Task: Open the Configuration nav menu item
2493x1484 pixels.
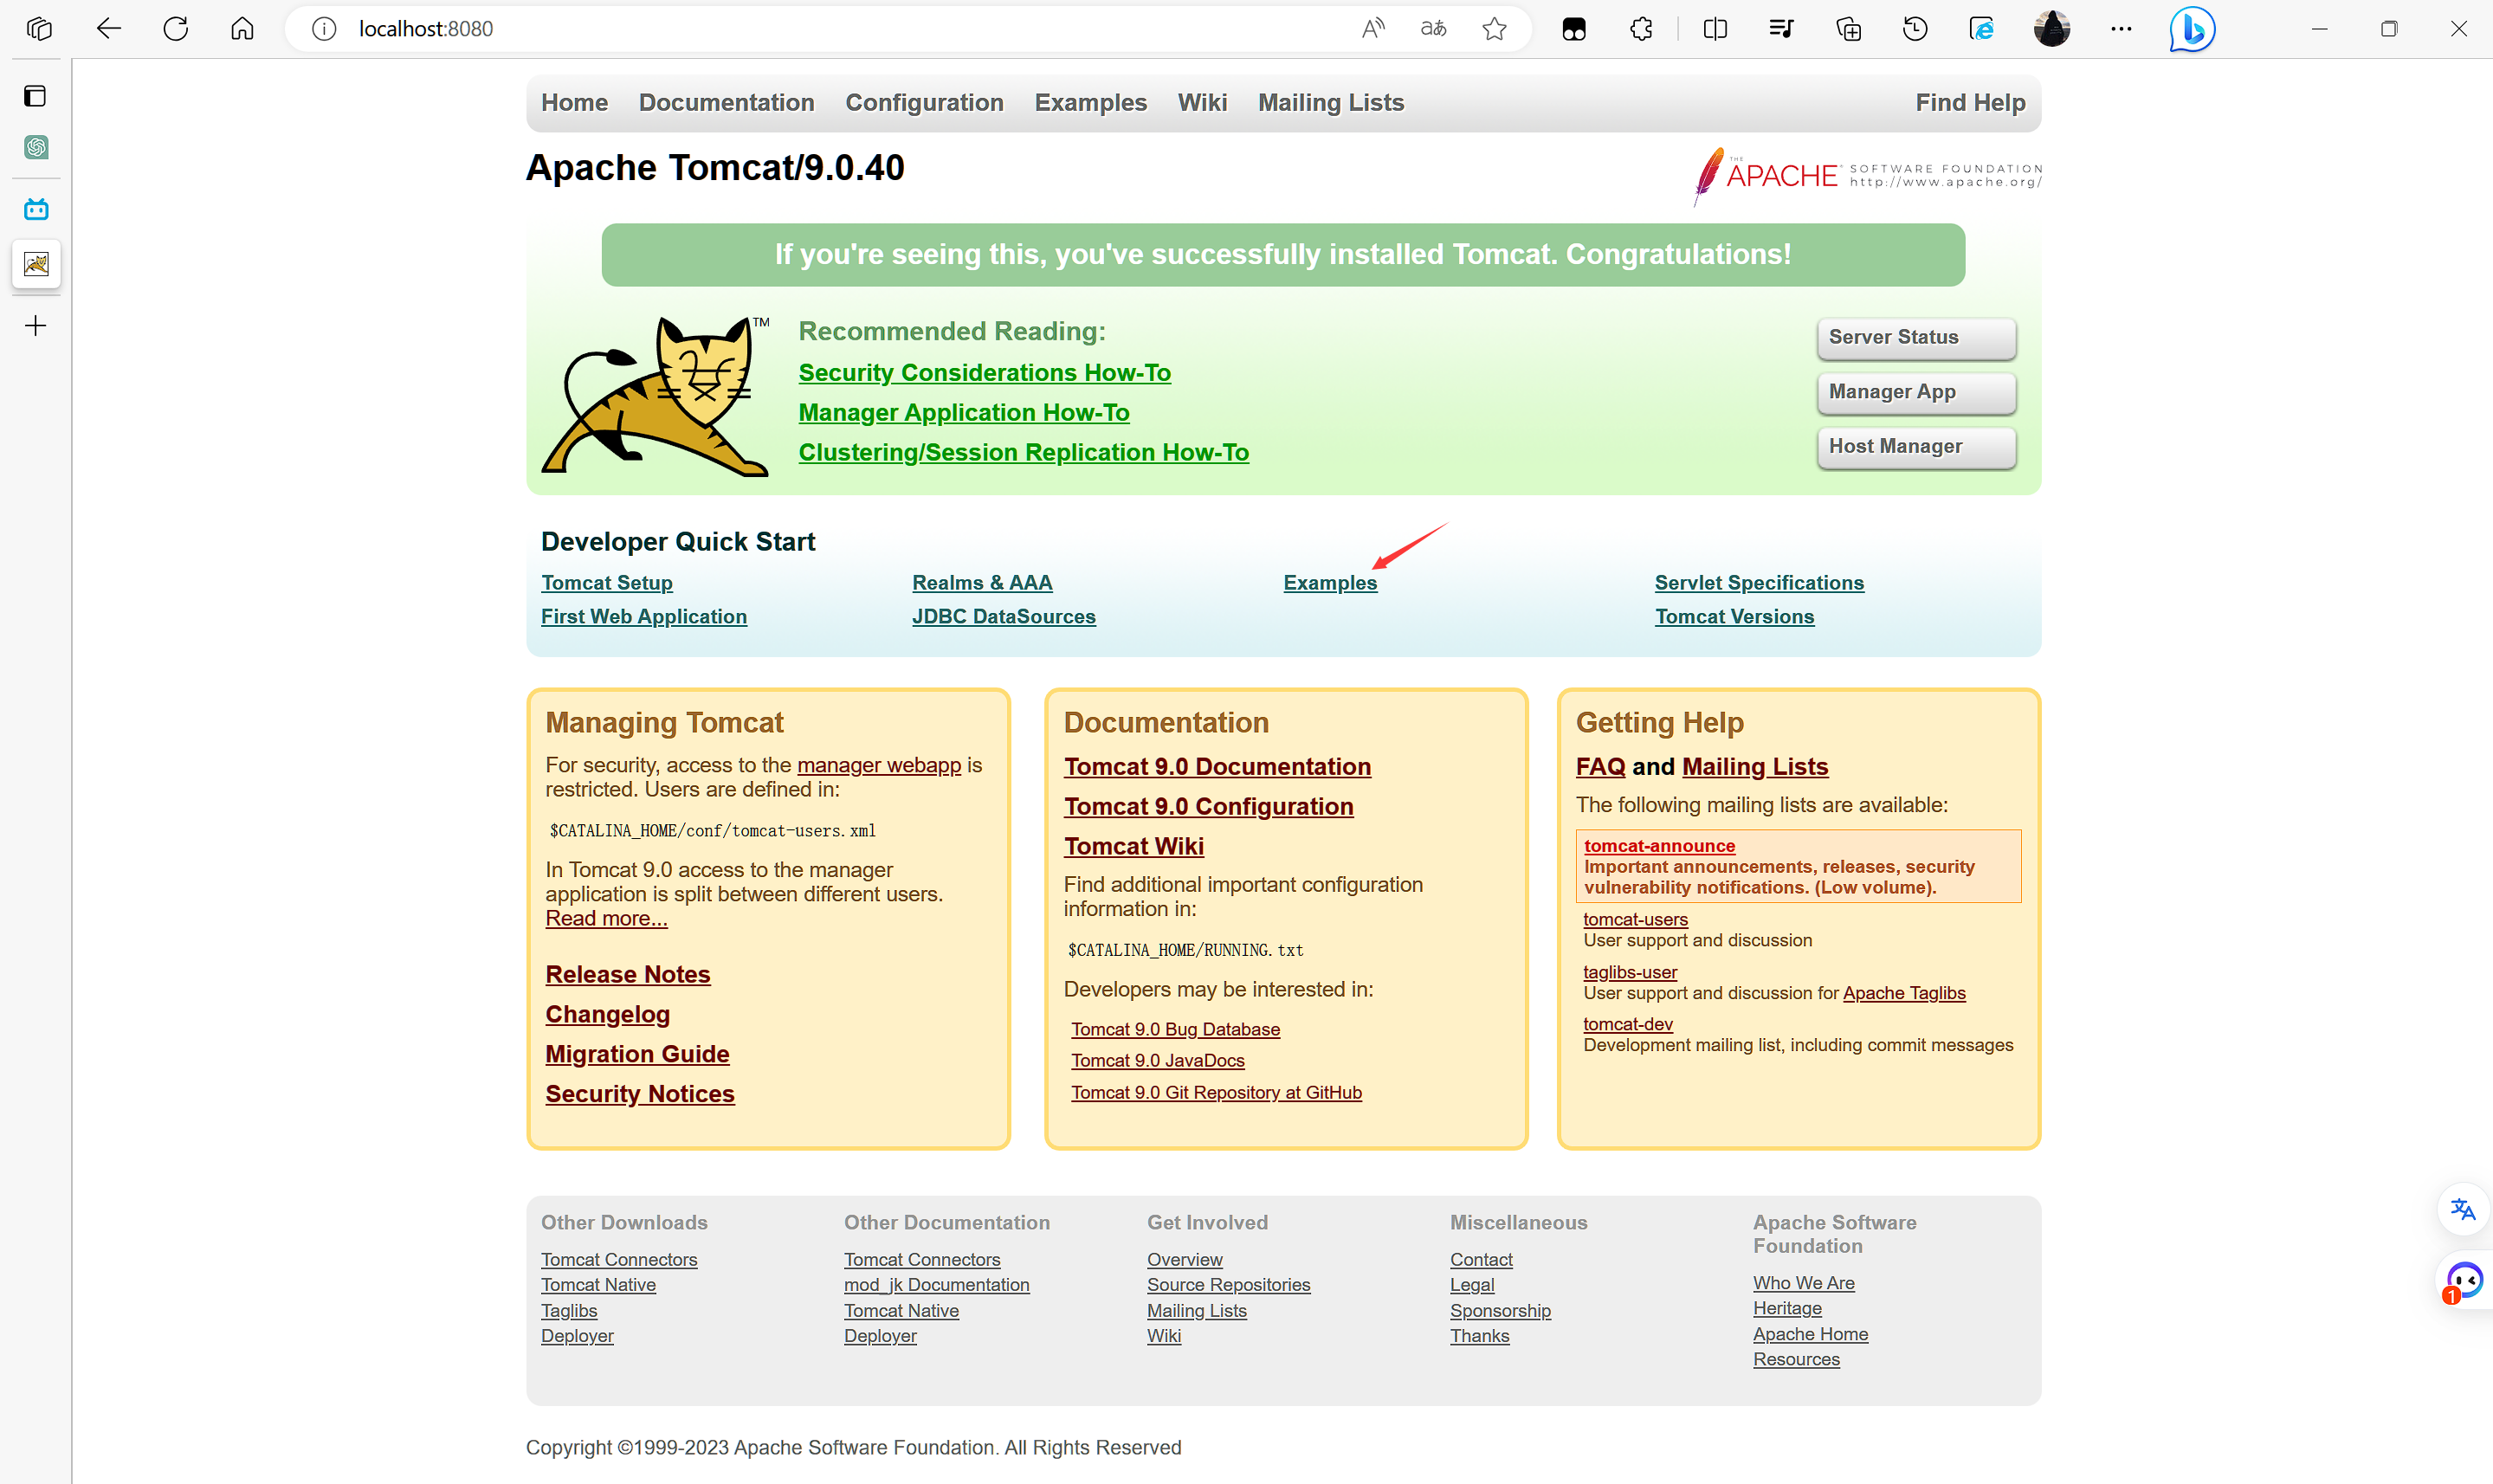Action: (924, 103)
